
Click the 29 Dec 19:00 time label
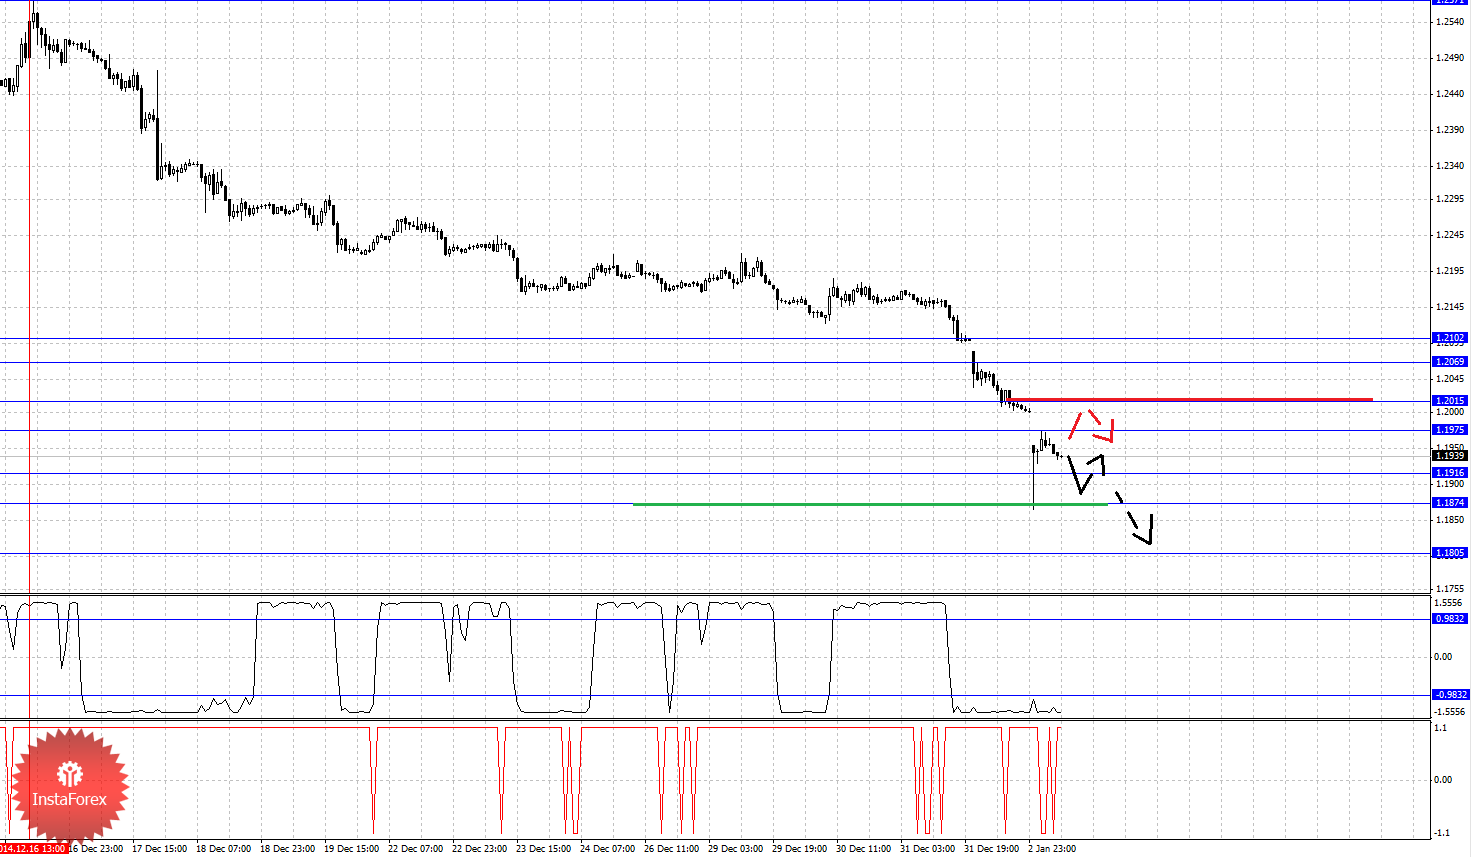tap(800, 849)
